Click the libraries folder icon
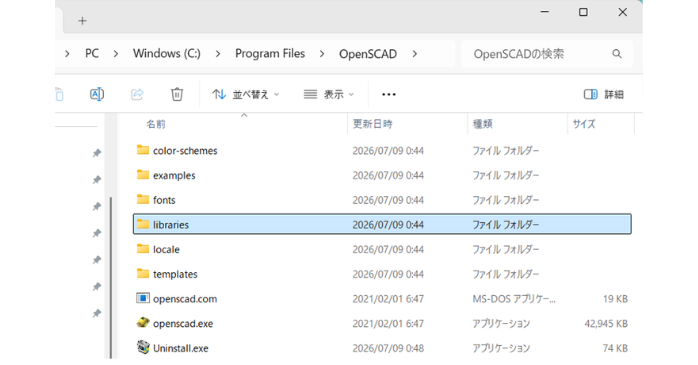The image size is (698, 365). point(143,224)
